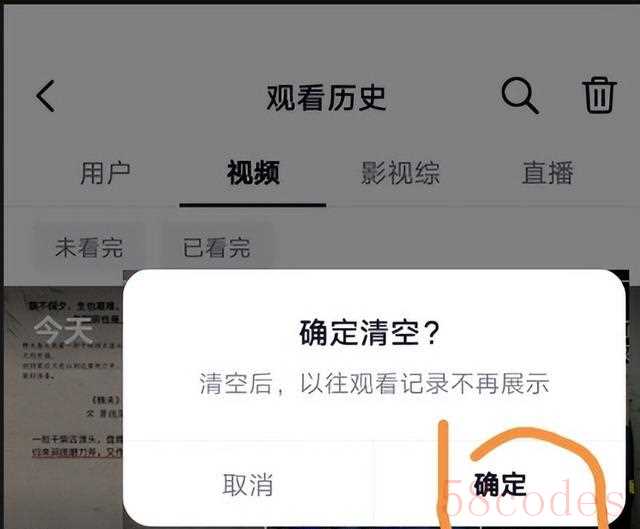Tap the 确定清空？ dialog heading
This screenshot has width=640, height=529.
tap(370, 333)
